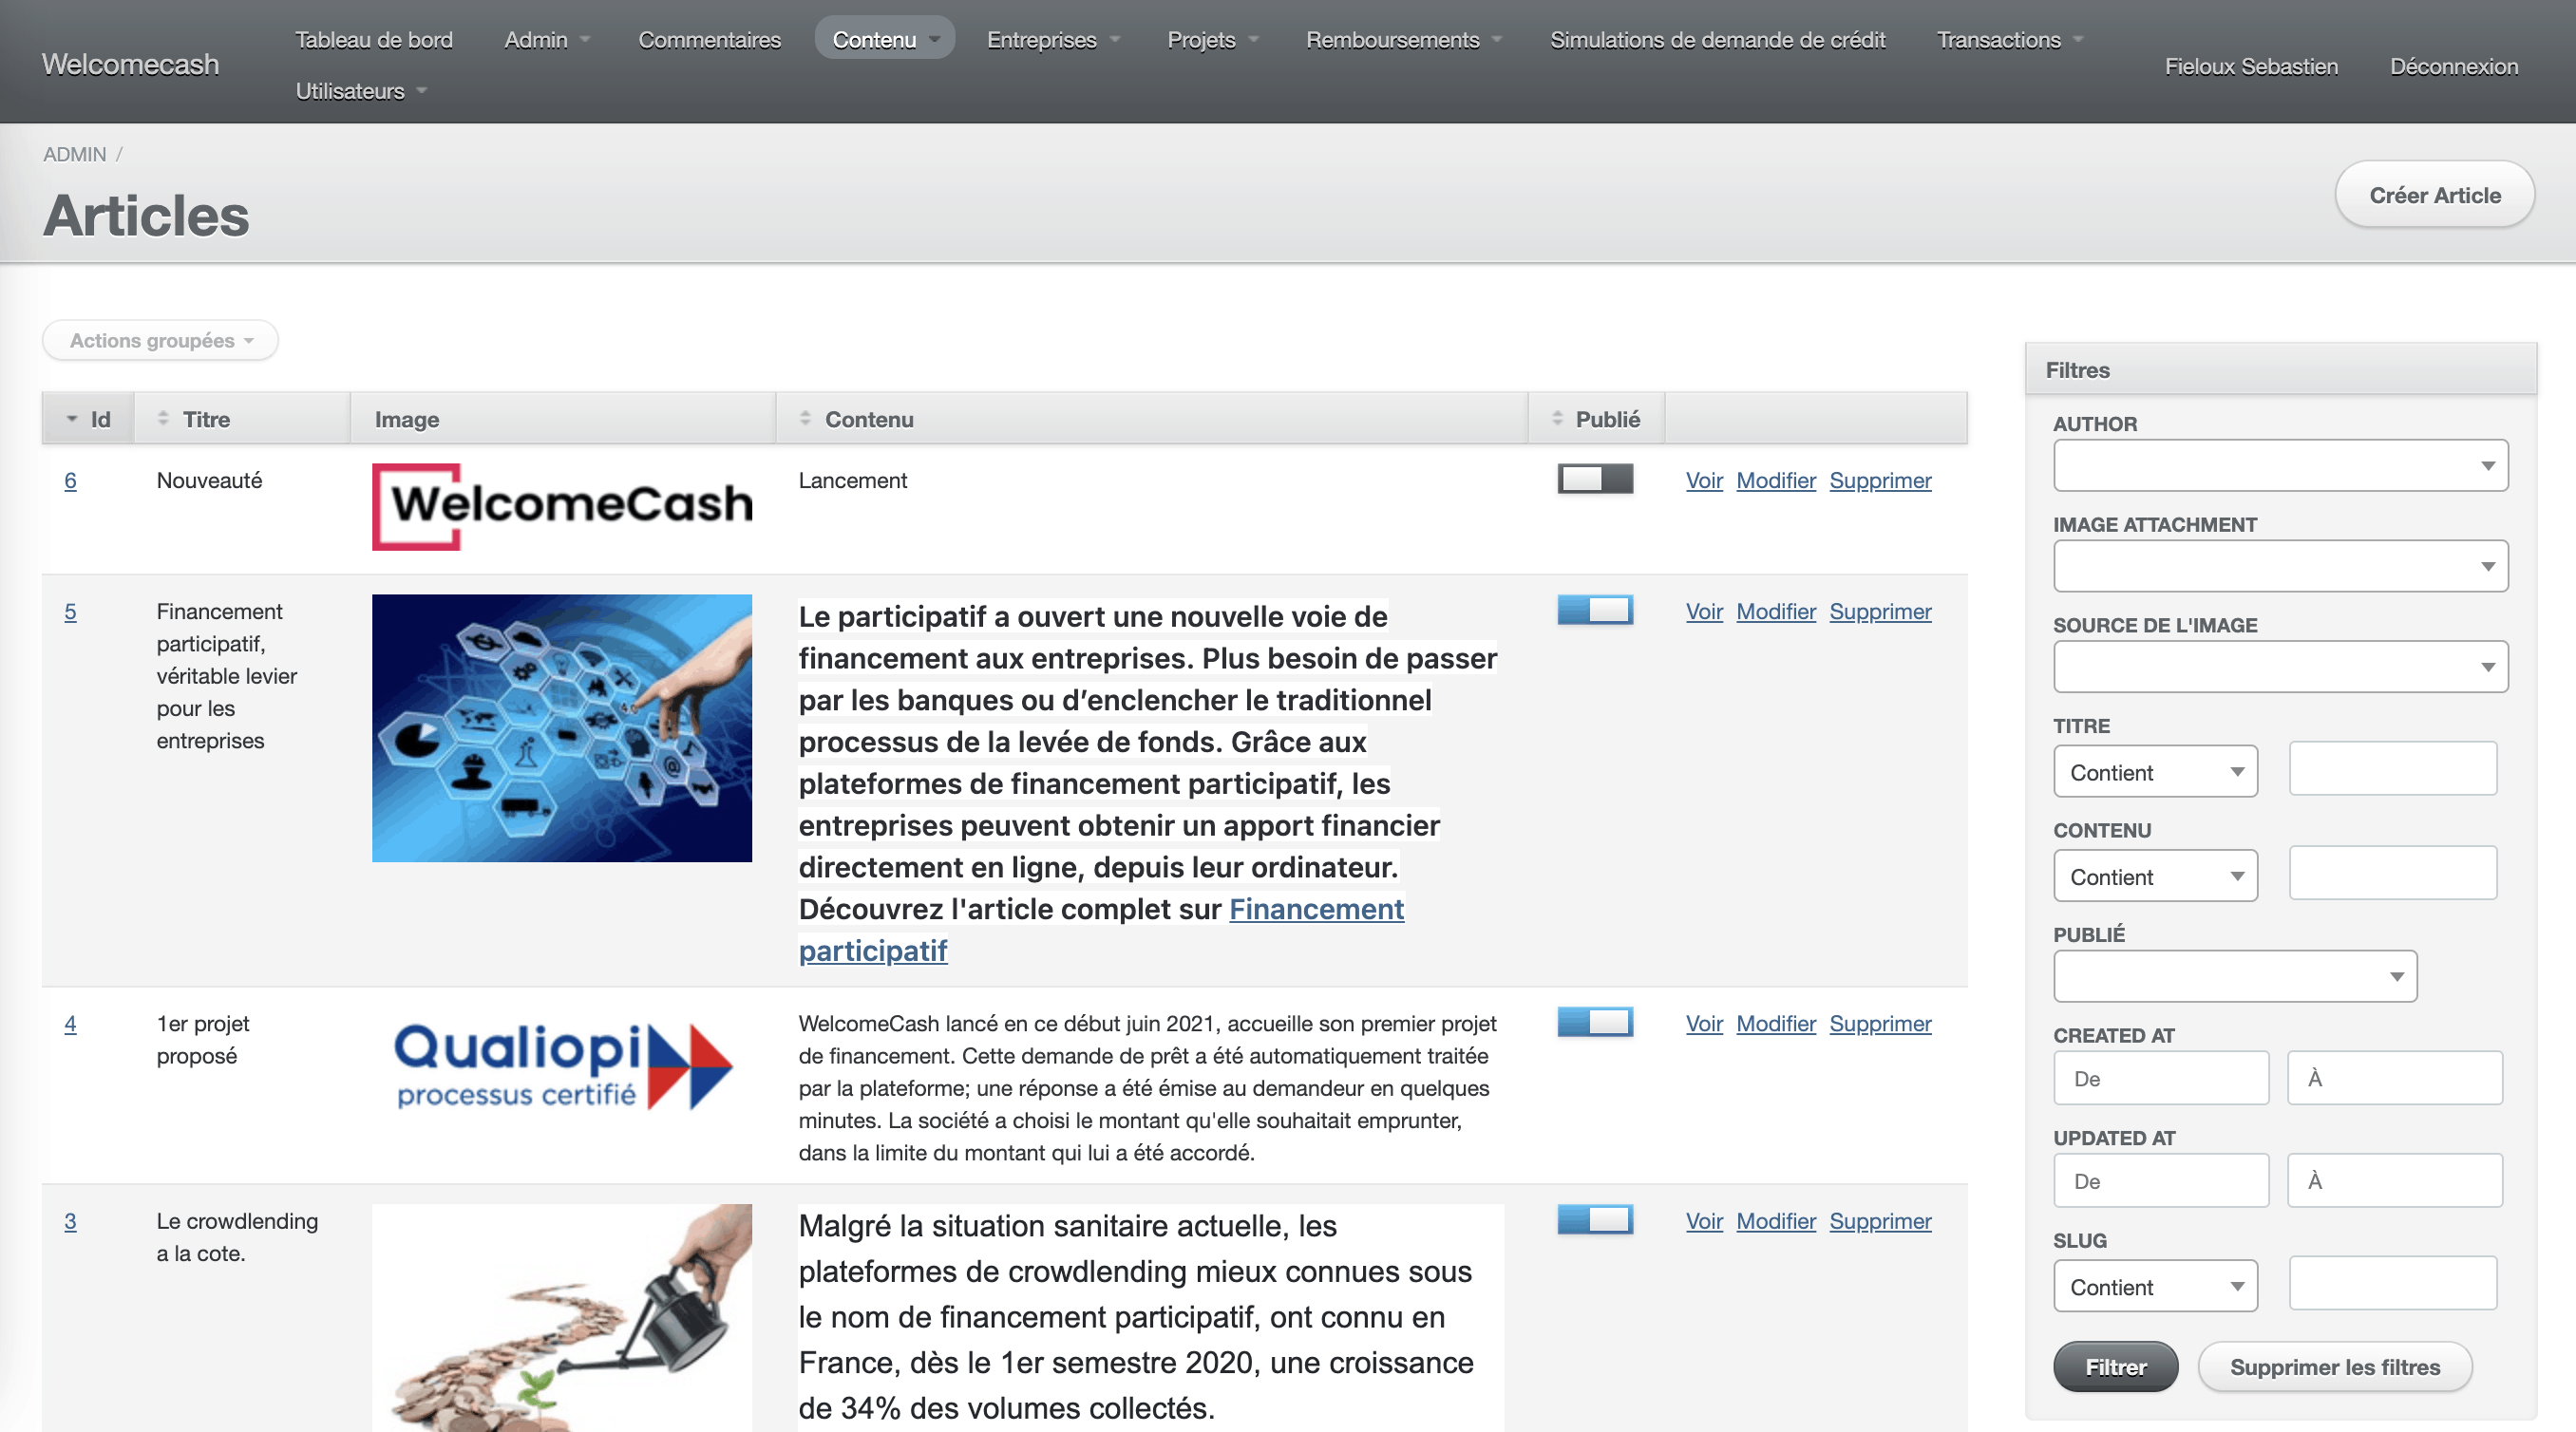Click Supprimer link for Le crowdlending article
This screenshot has width=2576, height=1432.
1880,1221
